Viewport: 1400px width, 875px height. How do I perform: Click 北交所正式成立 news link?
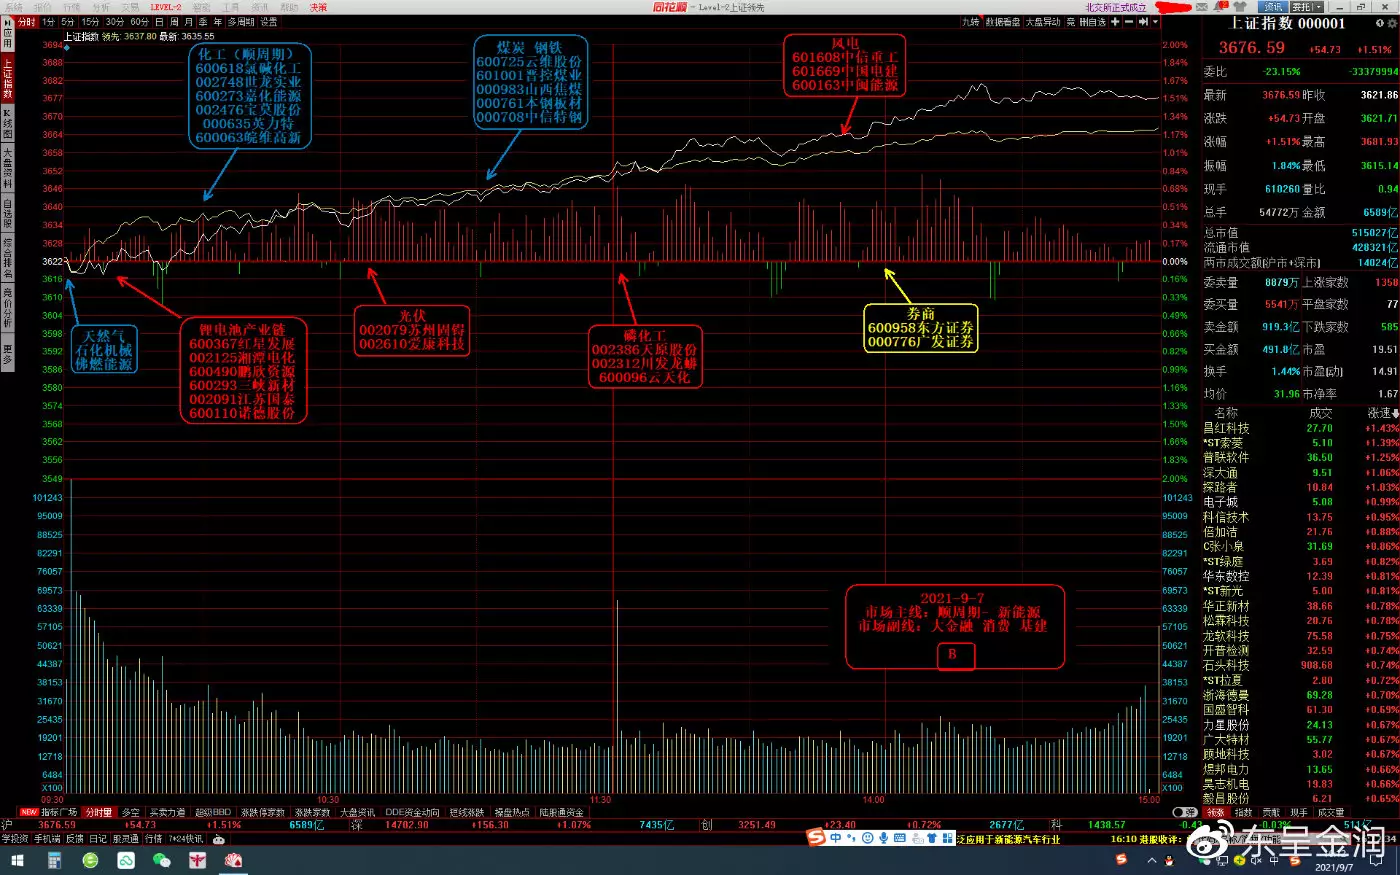(x=1116, y=7)
